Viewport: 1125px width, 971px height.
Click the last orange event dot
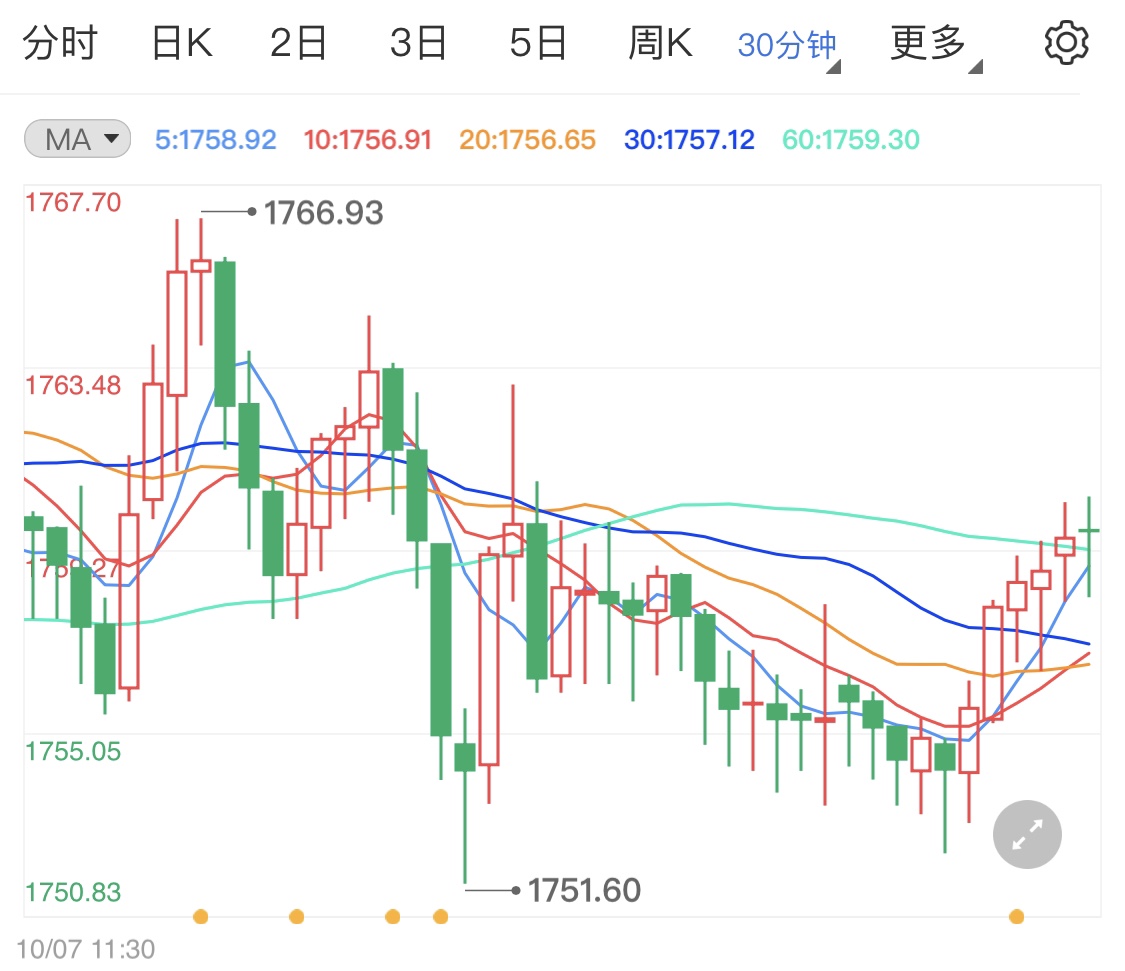[1016, 916]
